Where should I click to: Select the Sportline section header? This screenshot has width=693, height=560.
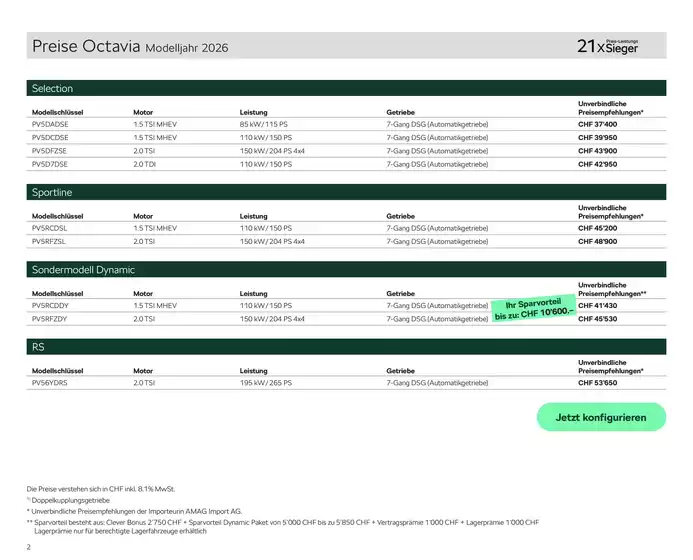346,192
